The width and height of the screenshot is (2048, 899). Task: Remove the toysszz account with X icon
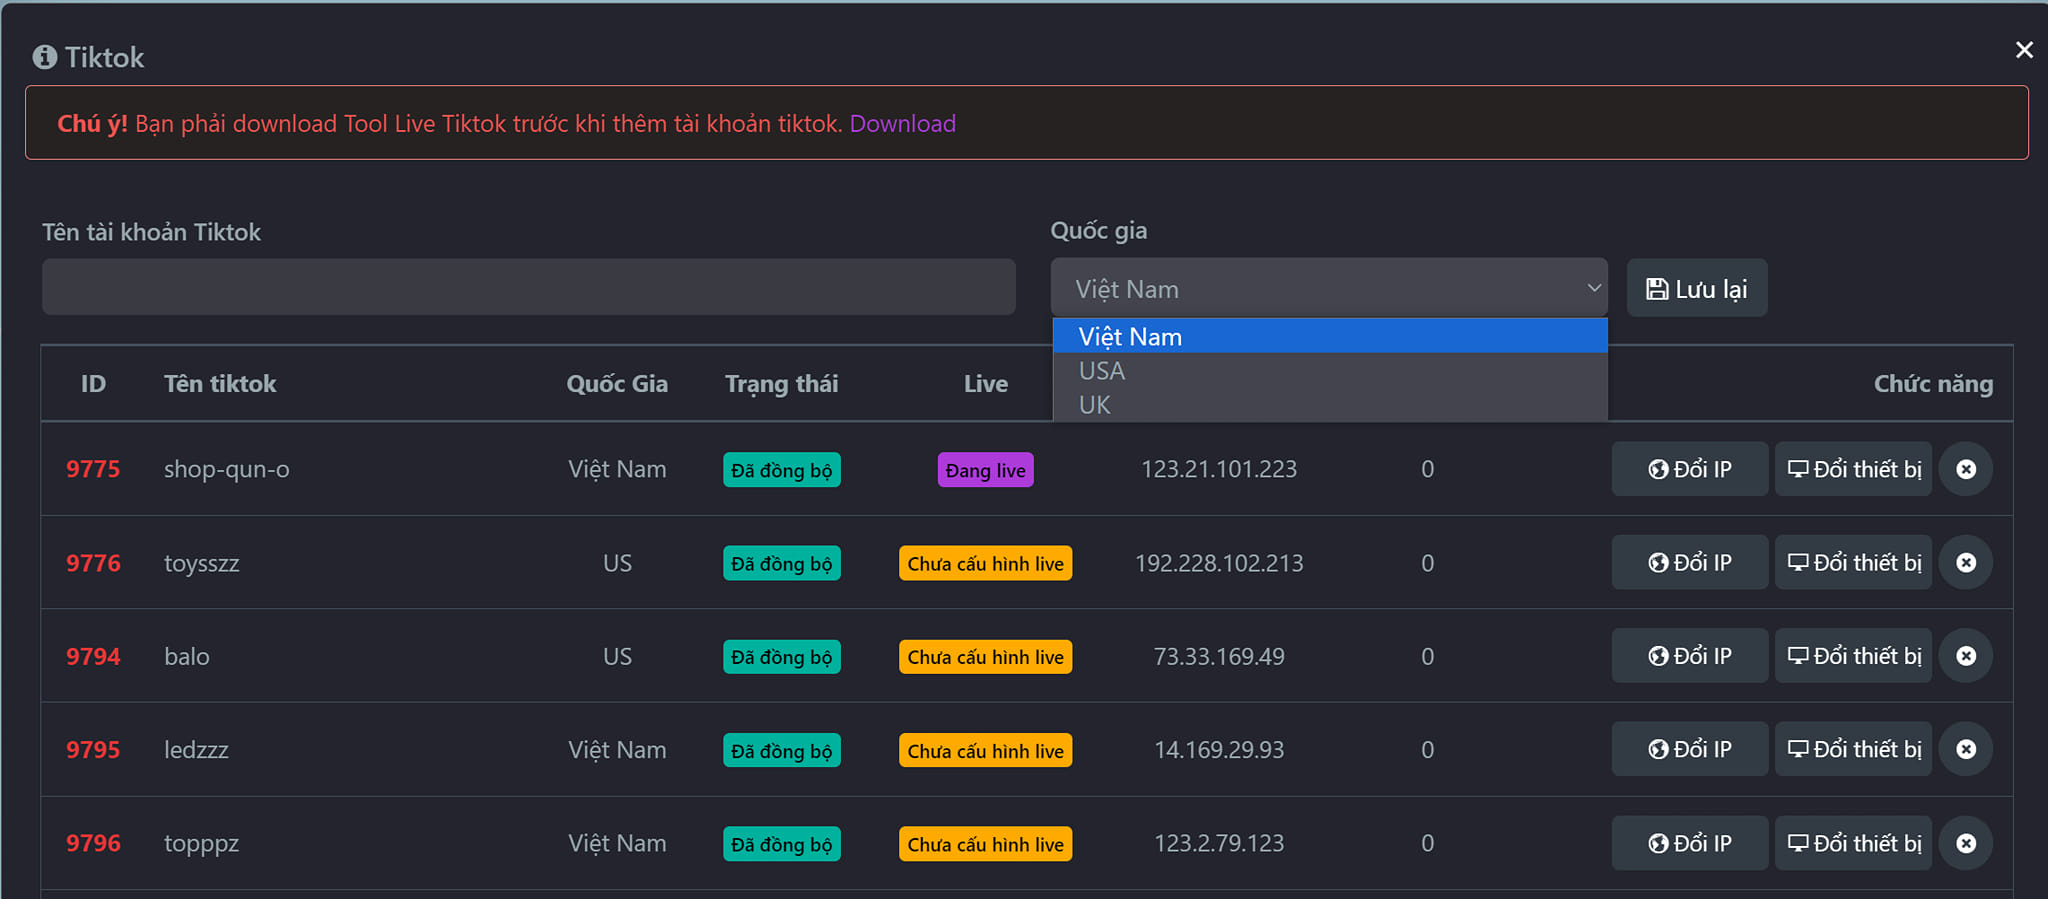point(1965,563)
